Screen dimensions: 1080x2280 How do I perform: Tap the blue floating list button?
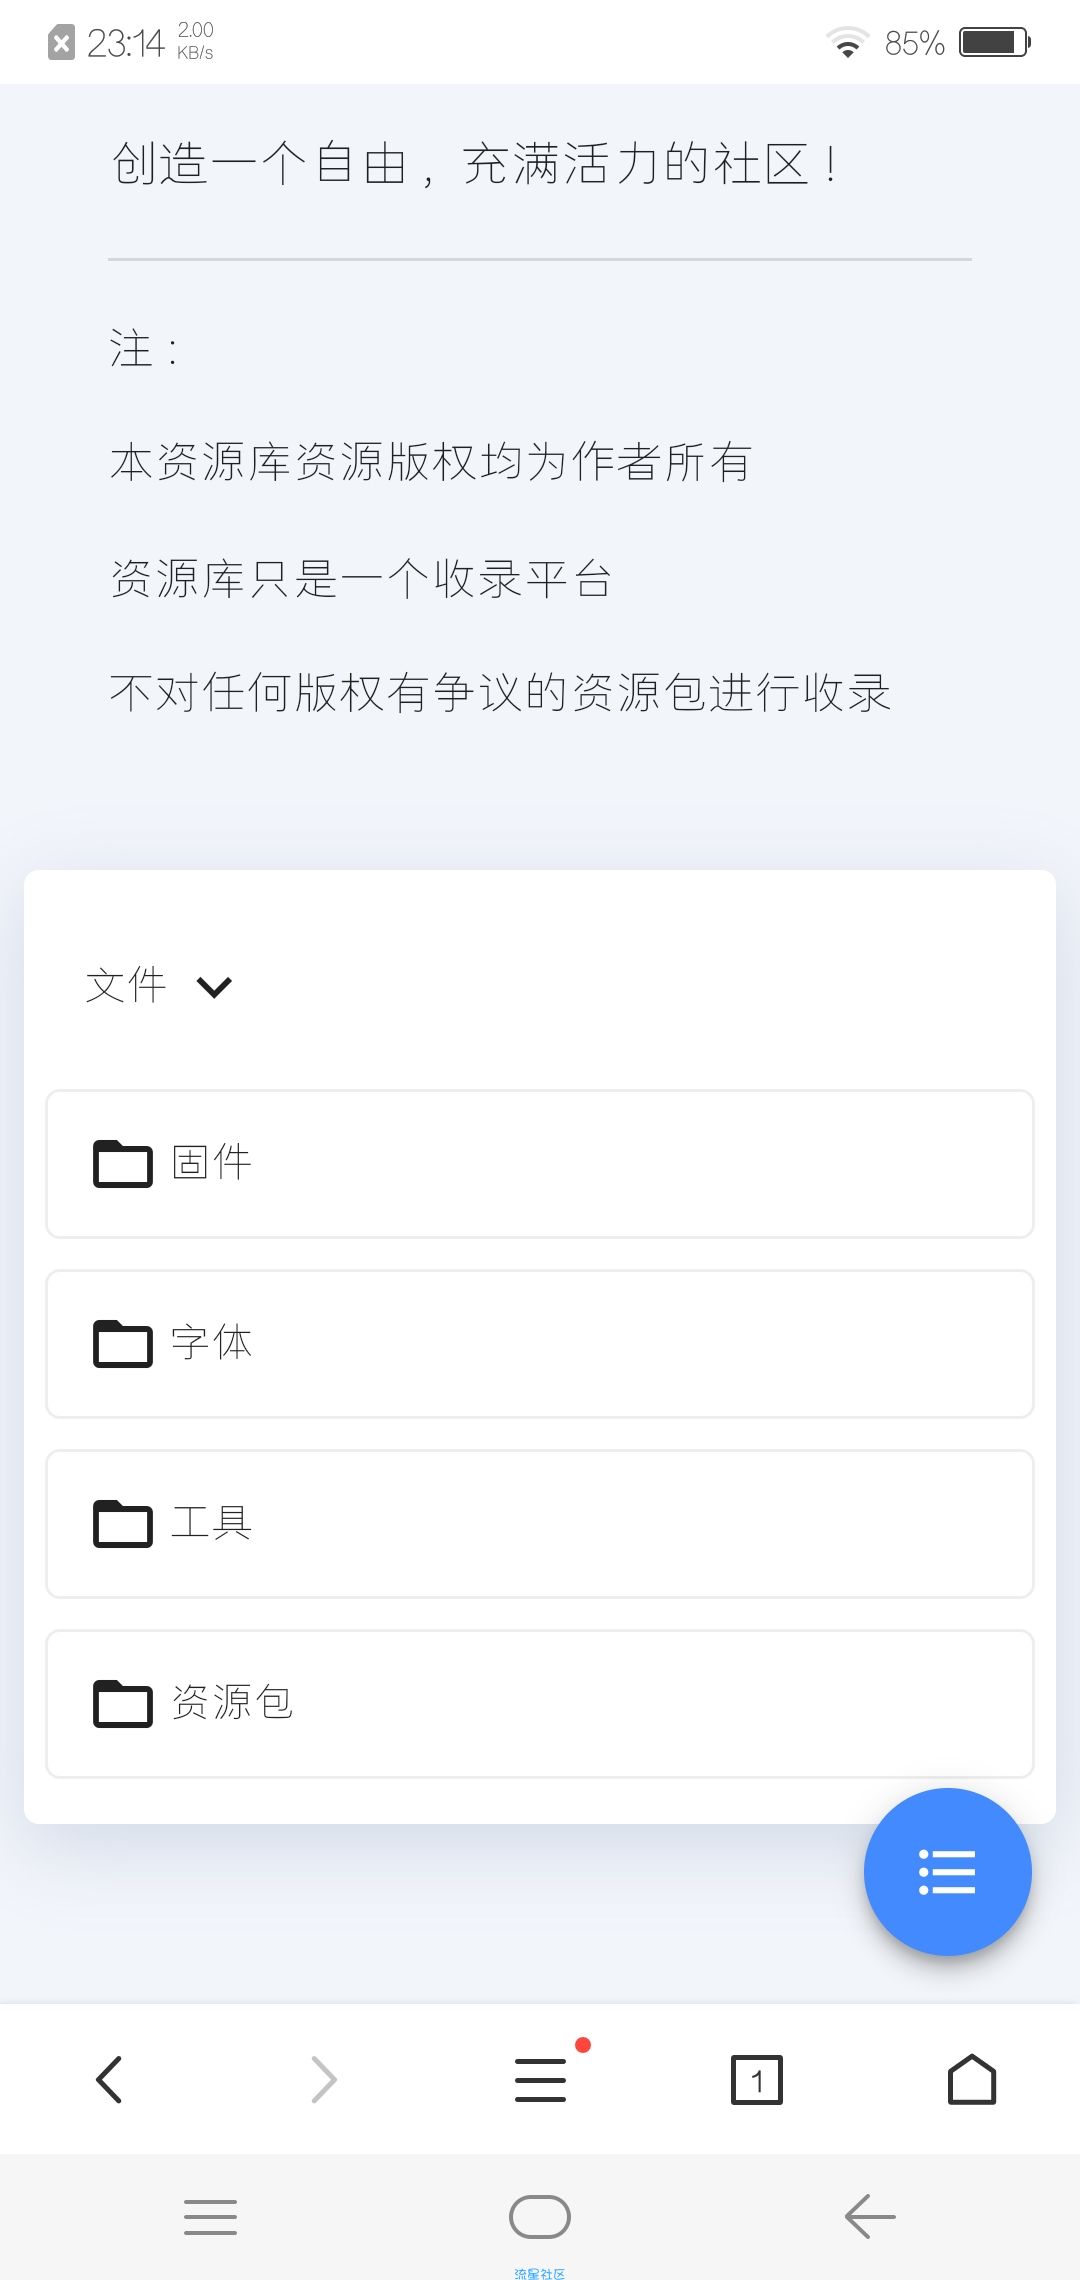pos(947,1871)
